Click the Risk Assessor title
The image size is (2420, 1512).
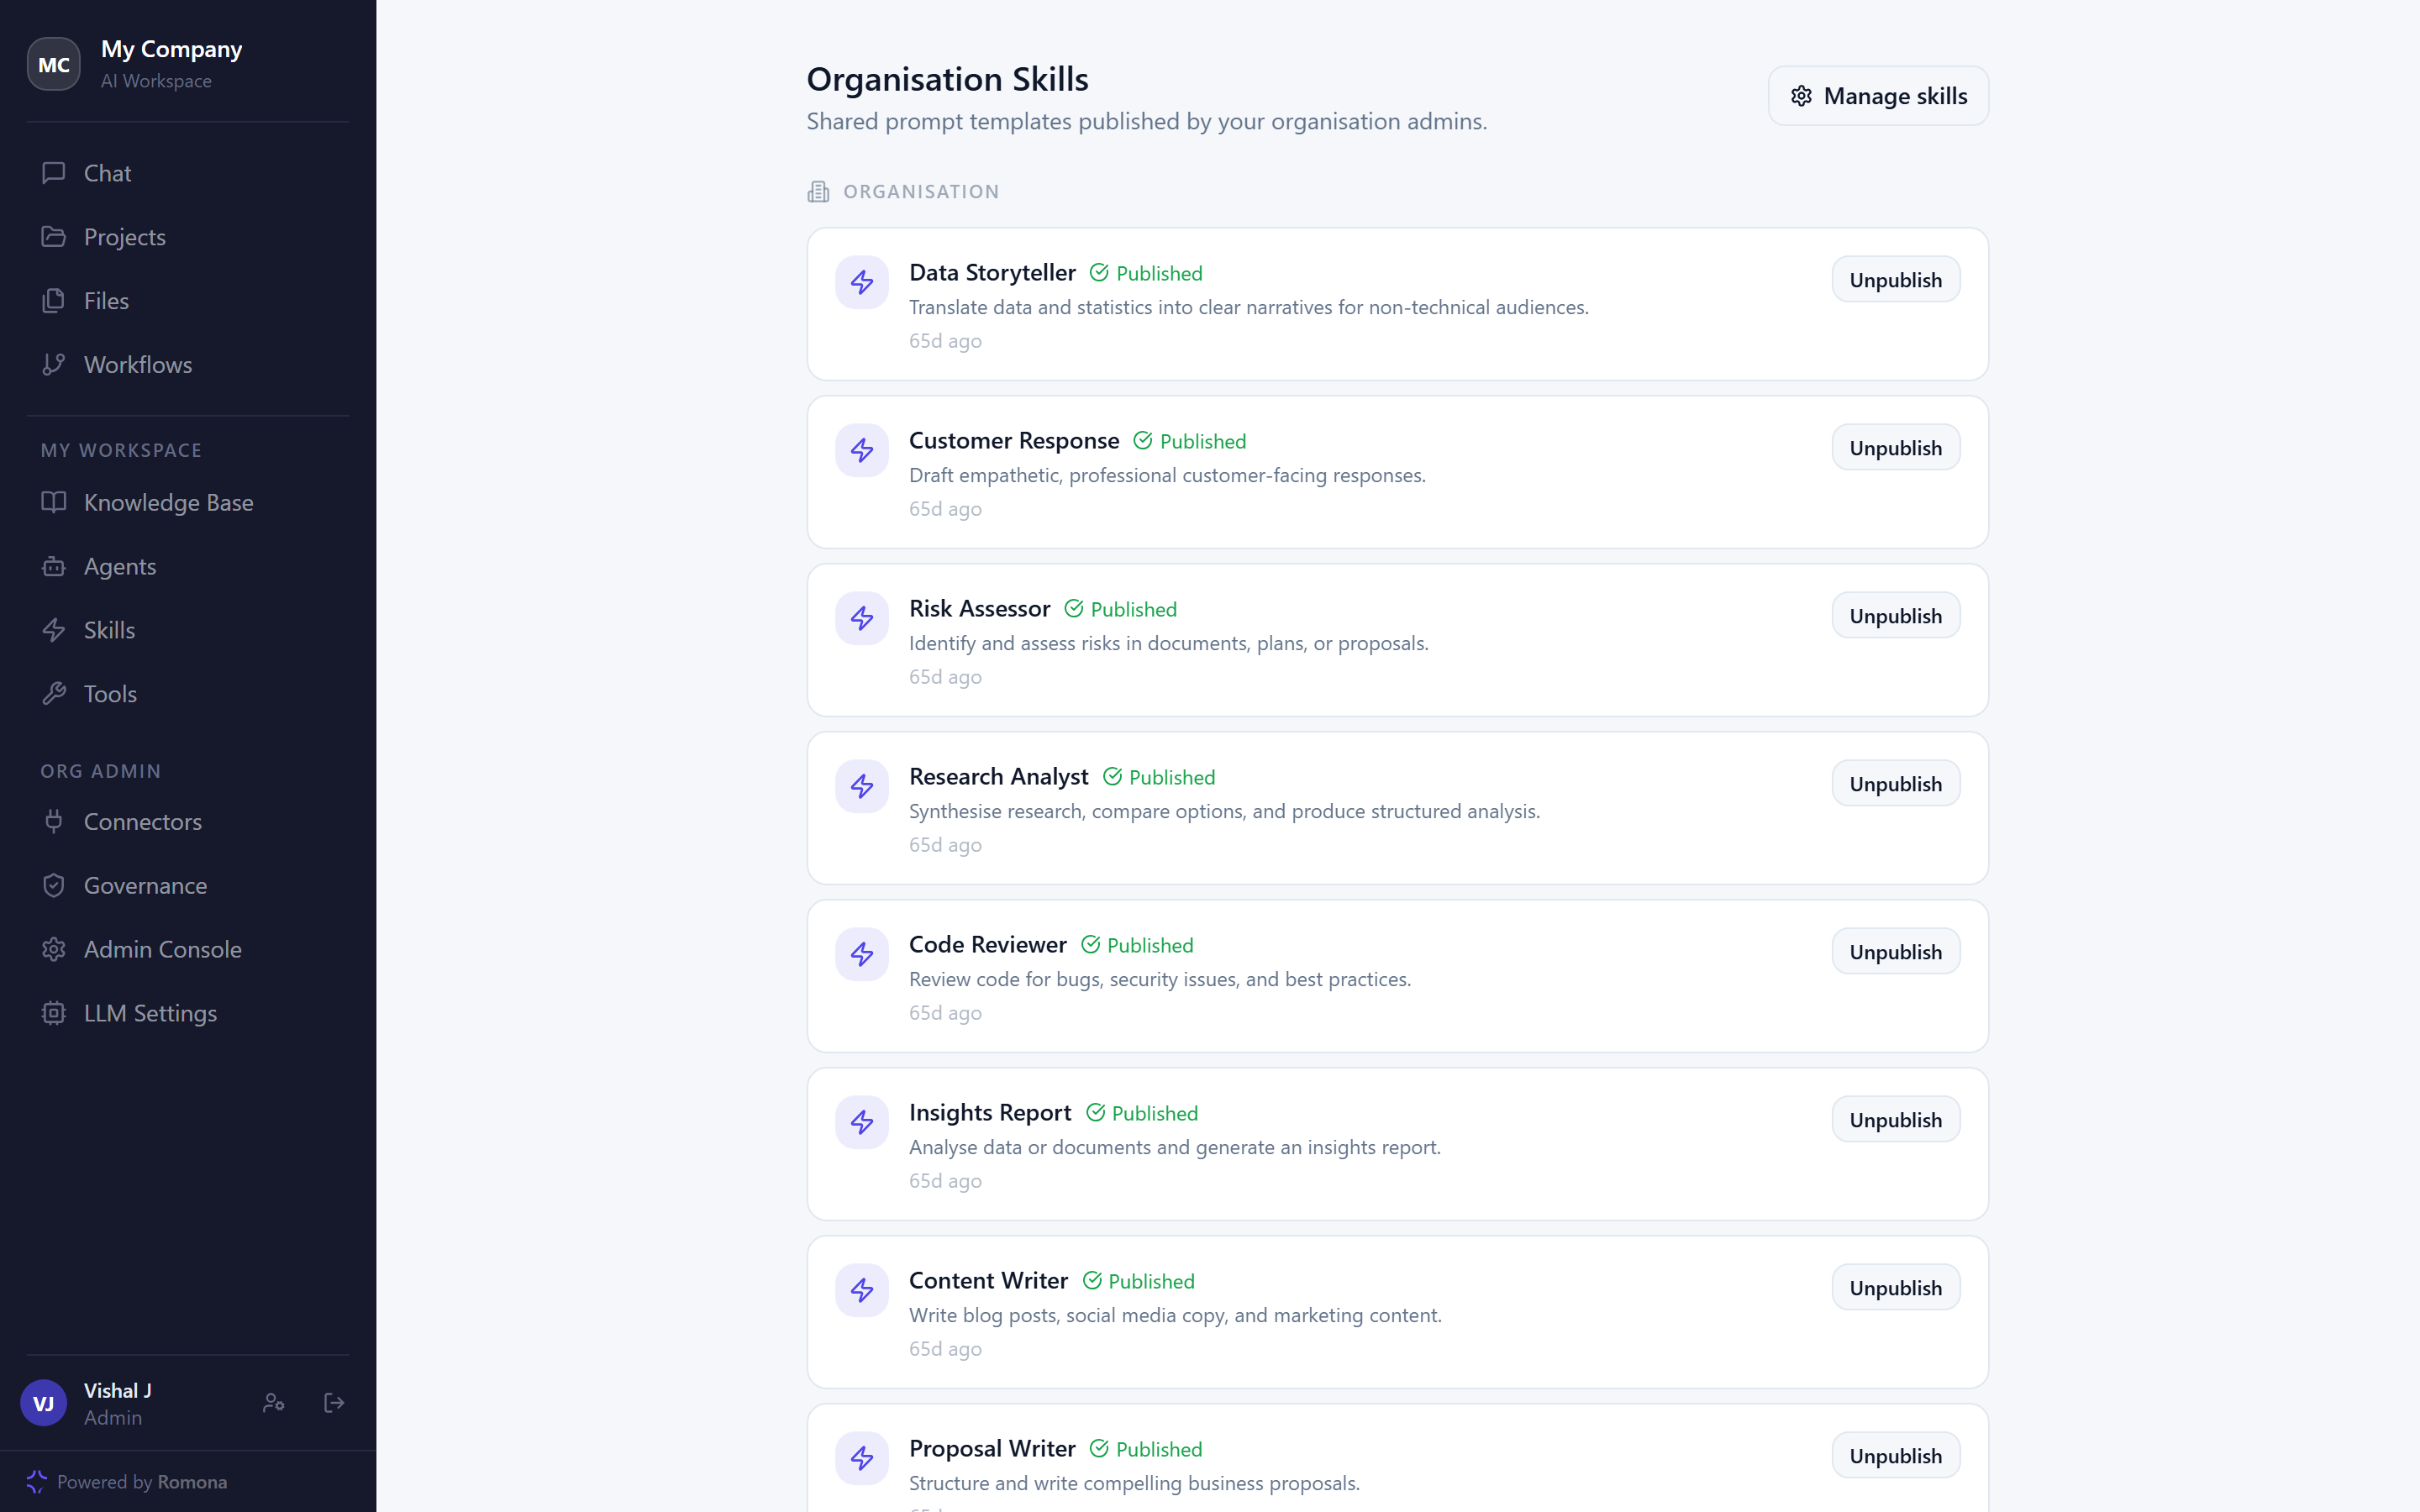[980, 608]
